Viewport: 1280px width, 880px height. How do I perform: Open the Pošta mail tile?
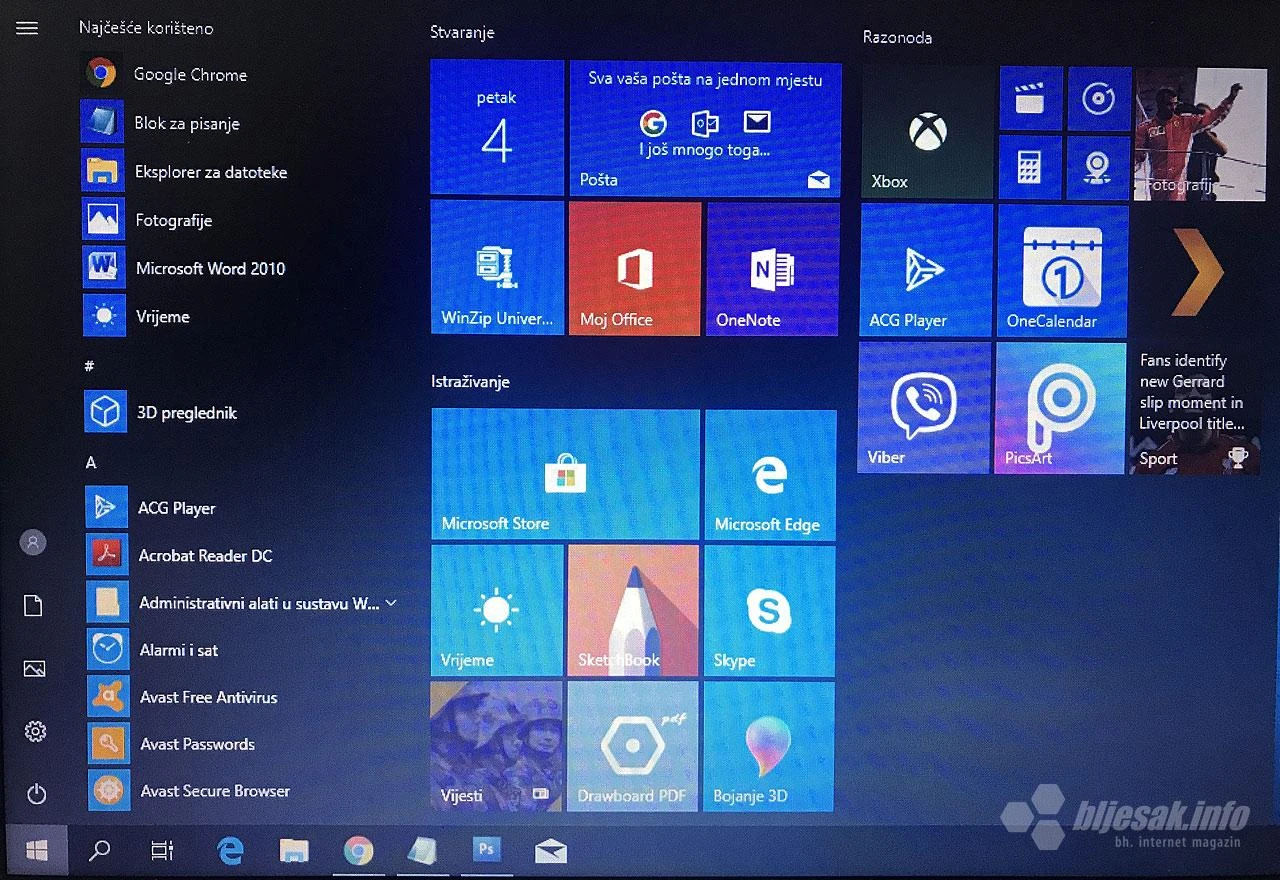coord(705,128)
